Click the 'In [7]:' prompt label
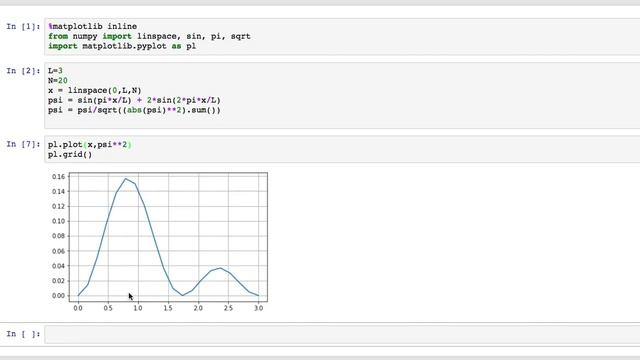 pyautogui.click(x=23, y=144)
